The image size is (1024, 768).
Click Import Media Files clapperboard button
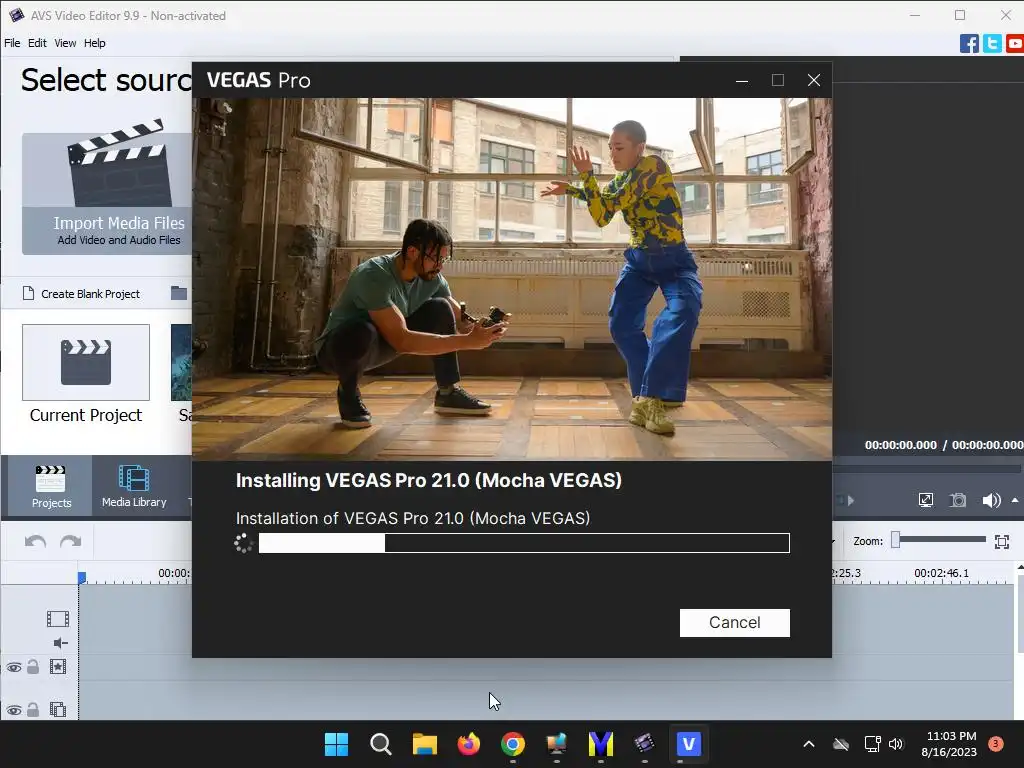(x=108, y=193)
